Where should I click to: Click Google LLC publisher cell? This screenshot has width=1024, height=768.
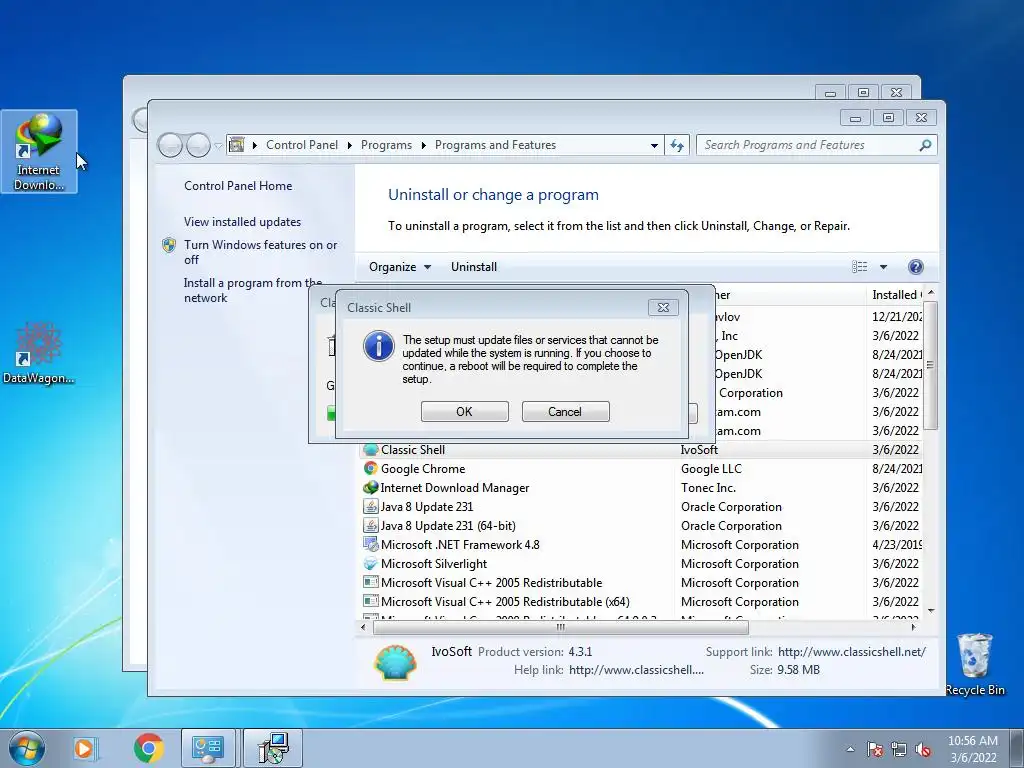[711, 468]
